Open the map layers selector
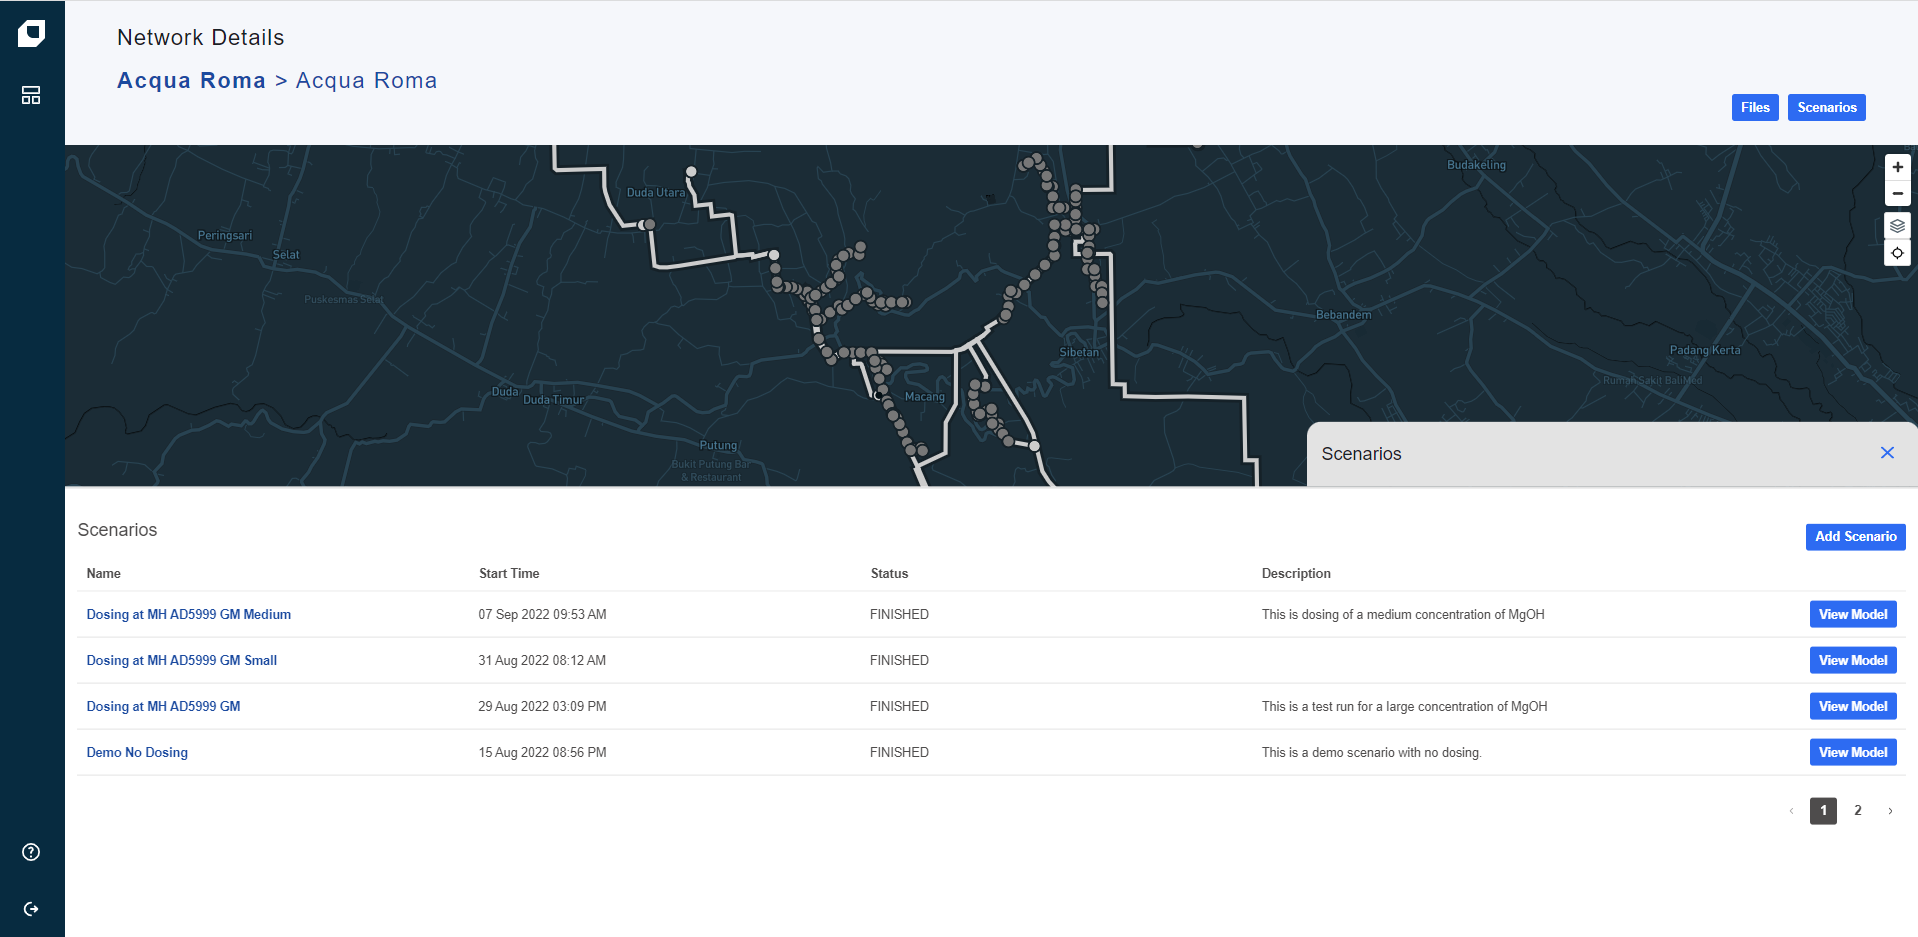Viewport: 1918px width, 937px height. pos(1897,226)
